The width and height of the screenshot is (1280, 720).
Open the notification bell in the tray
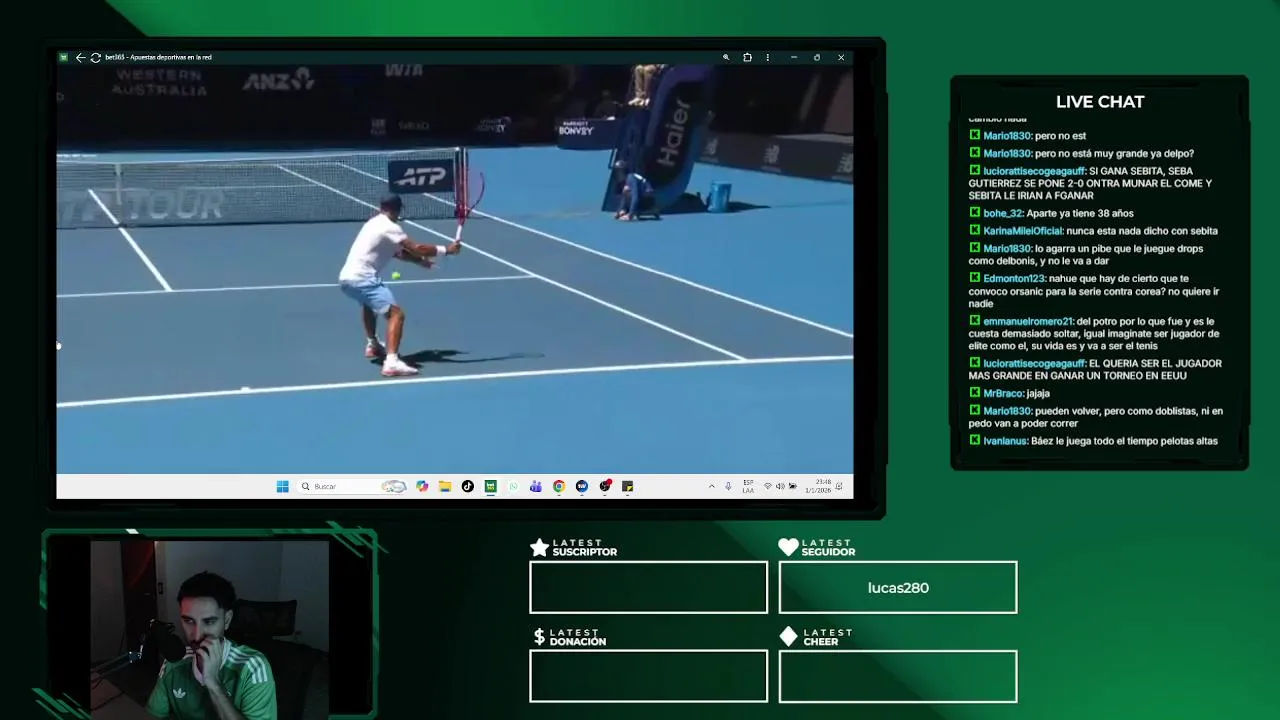click(840, 487)
